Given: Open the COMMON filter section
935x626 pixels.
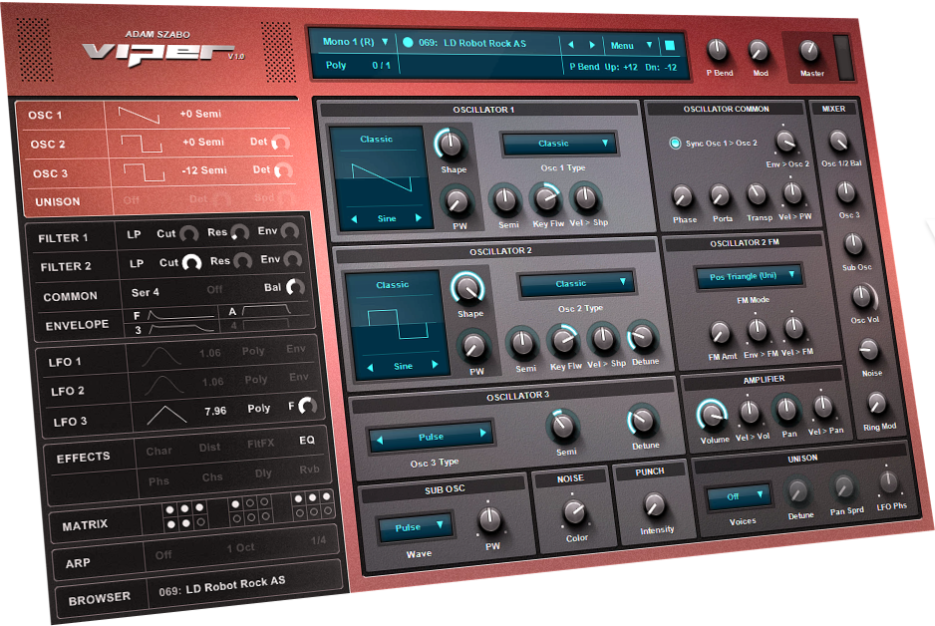Looking at the screenshot, I should click(70, 296).
